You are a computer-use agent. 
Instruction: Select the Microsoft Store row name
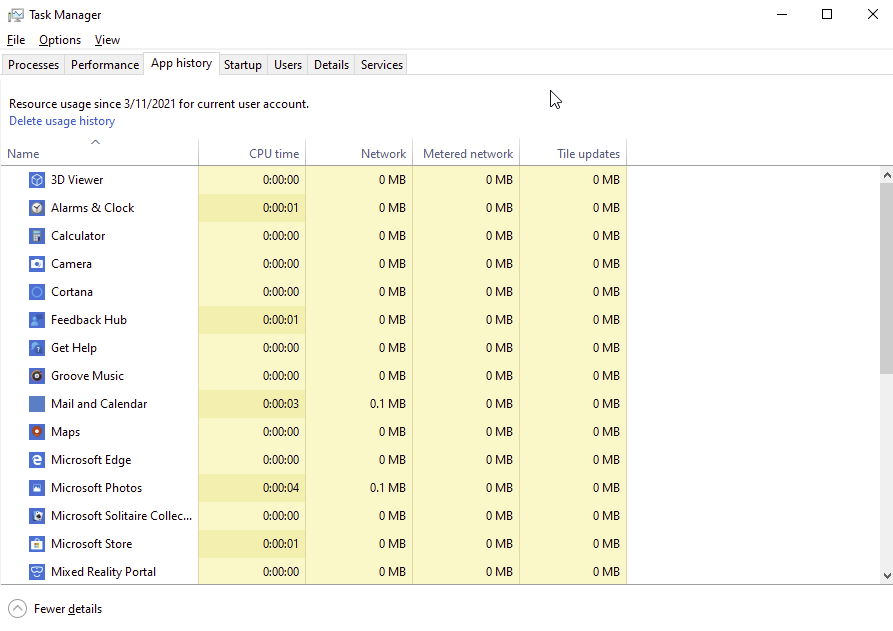pyautogui.click(x=92, y=544)
